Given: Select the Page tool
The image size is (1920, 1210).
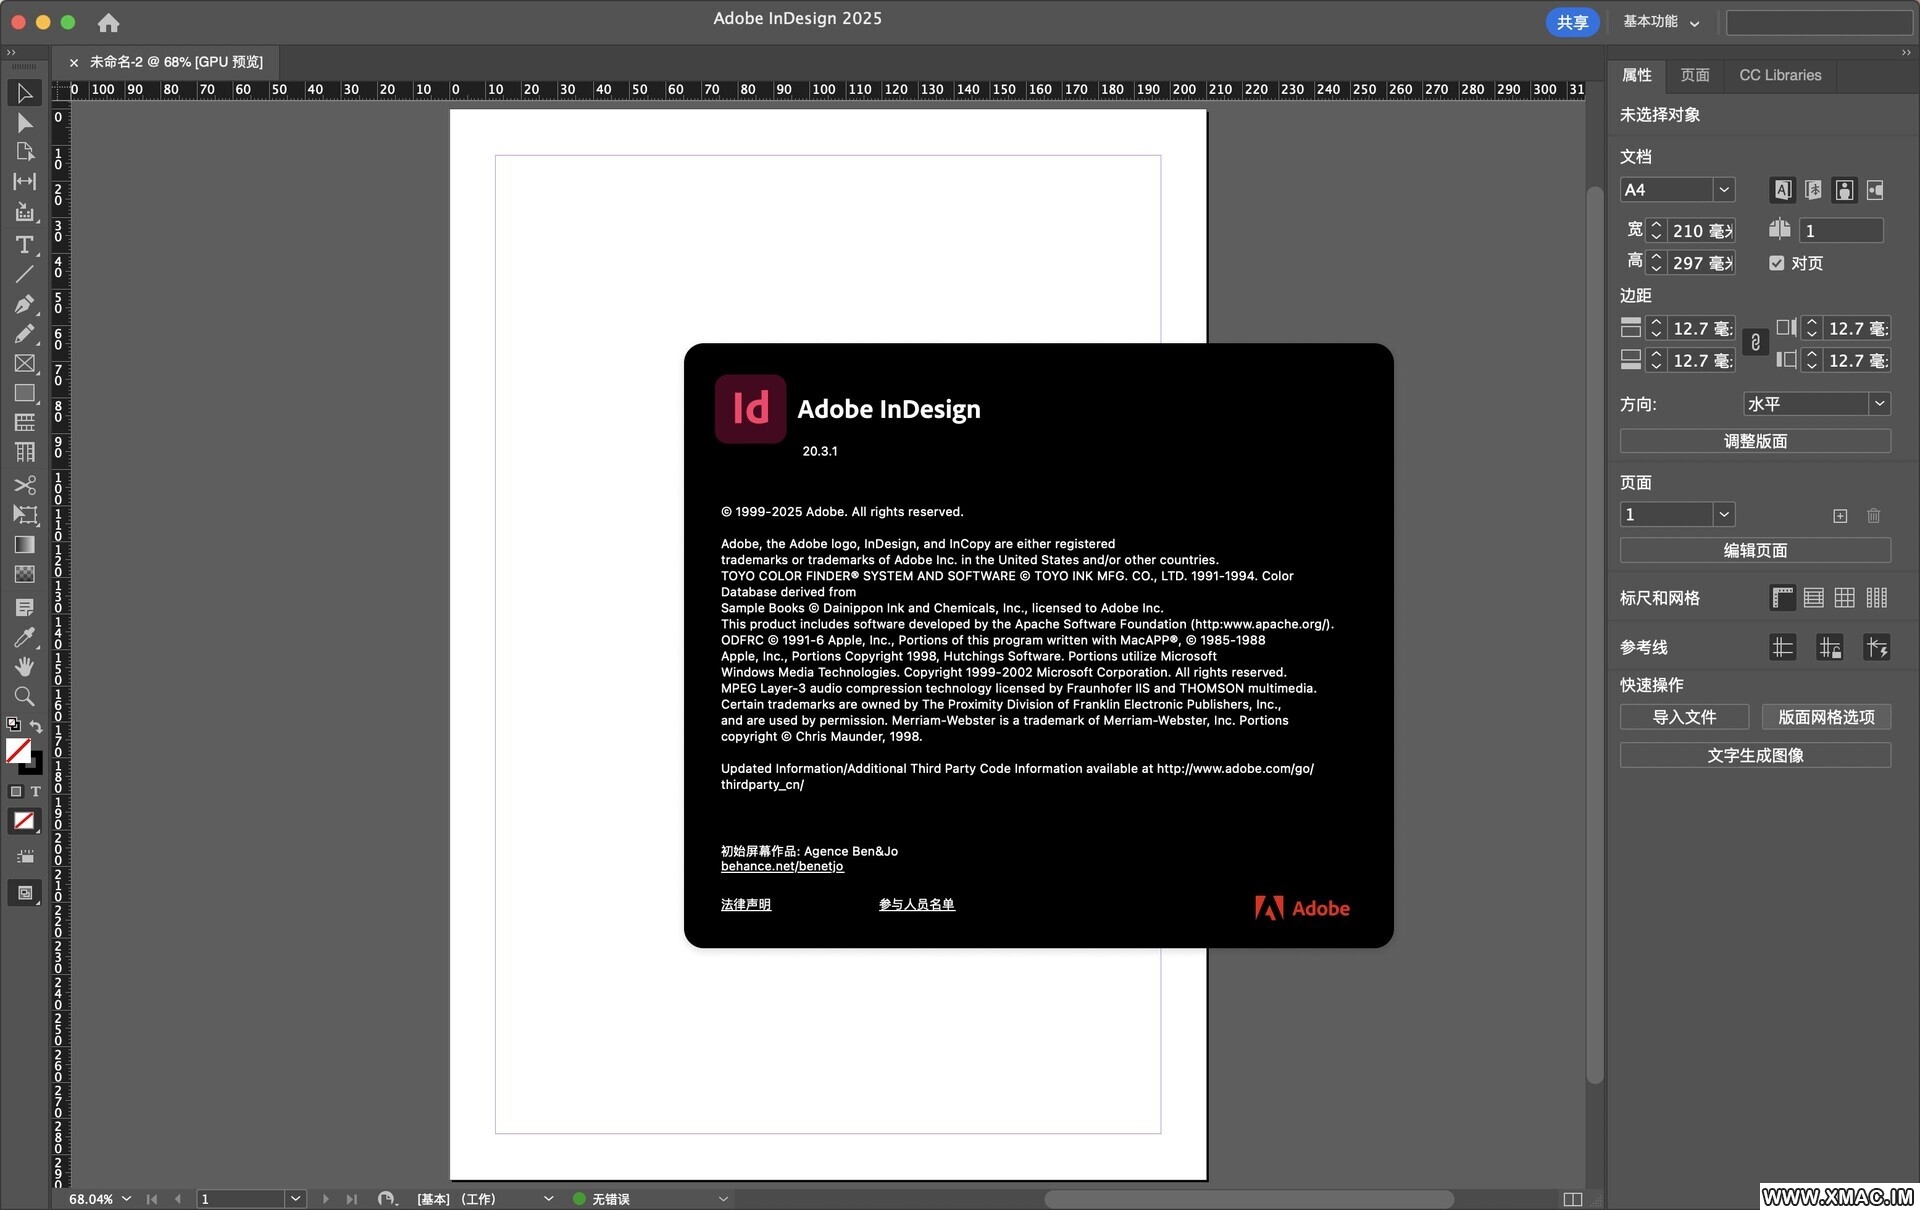Looking at the screenshot, I should tap(25, 152).
